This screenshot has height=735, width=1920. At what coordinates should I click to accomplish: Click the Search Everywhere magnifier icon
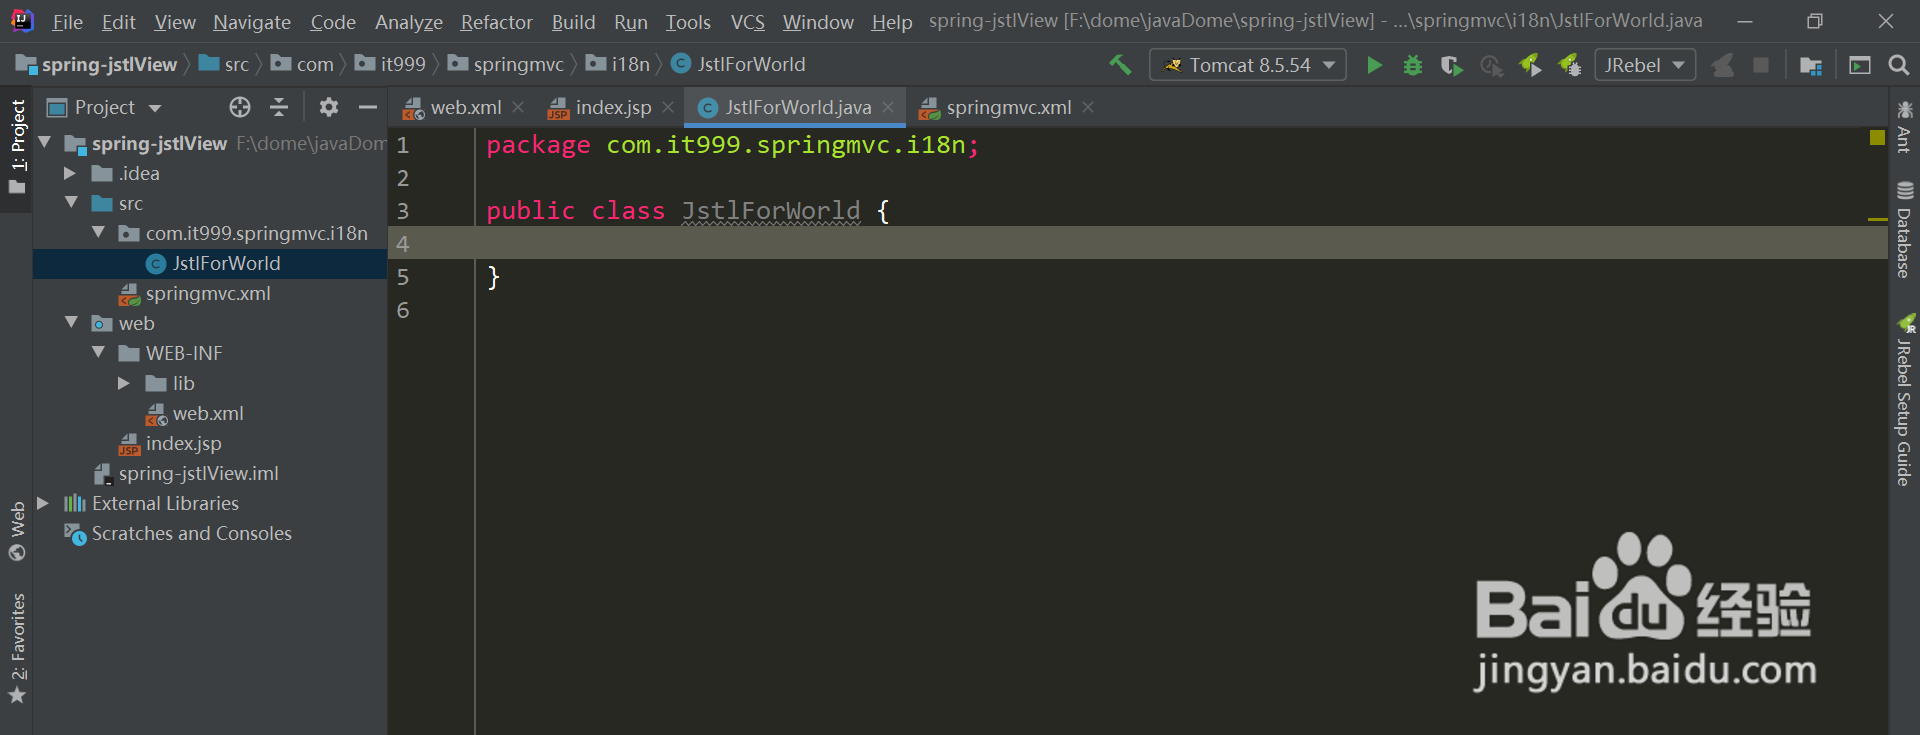pyautogui.click(x=1898, y=65)
